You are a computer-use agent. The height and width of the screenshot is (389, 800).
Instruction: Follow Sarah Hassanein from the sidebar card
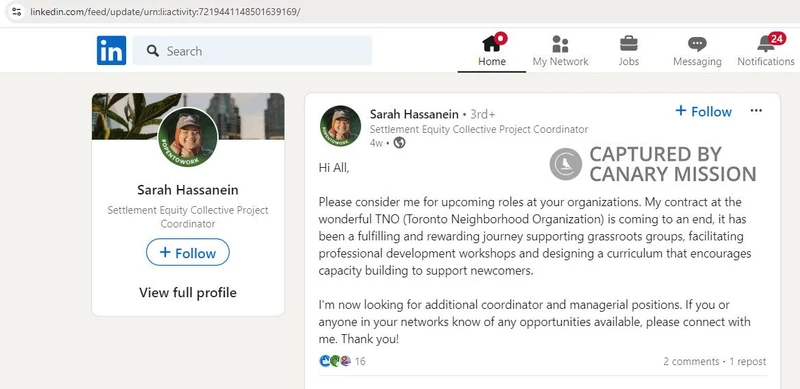(188, 253)
